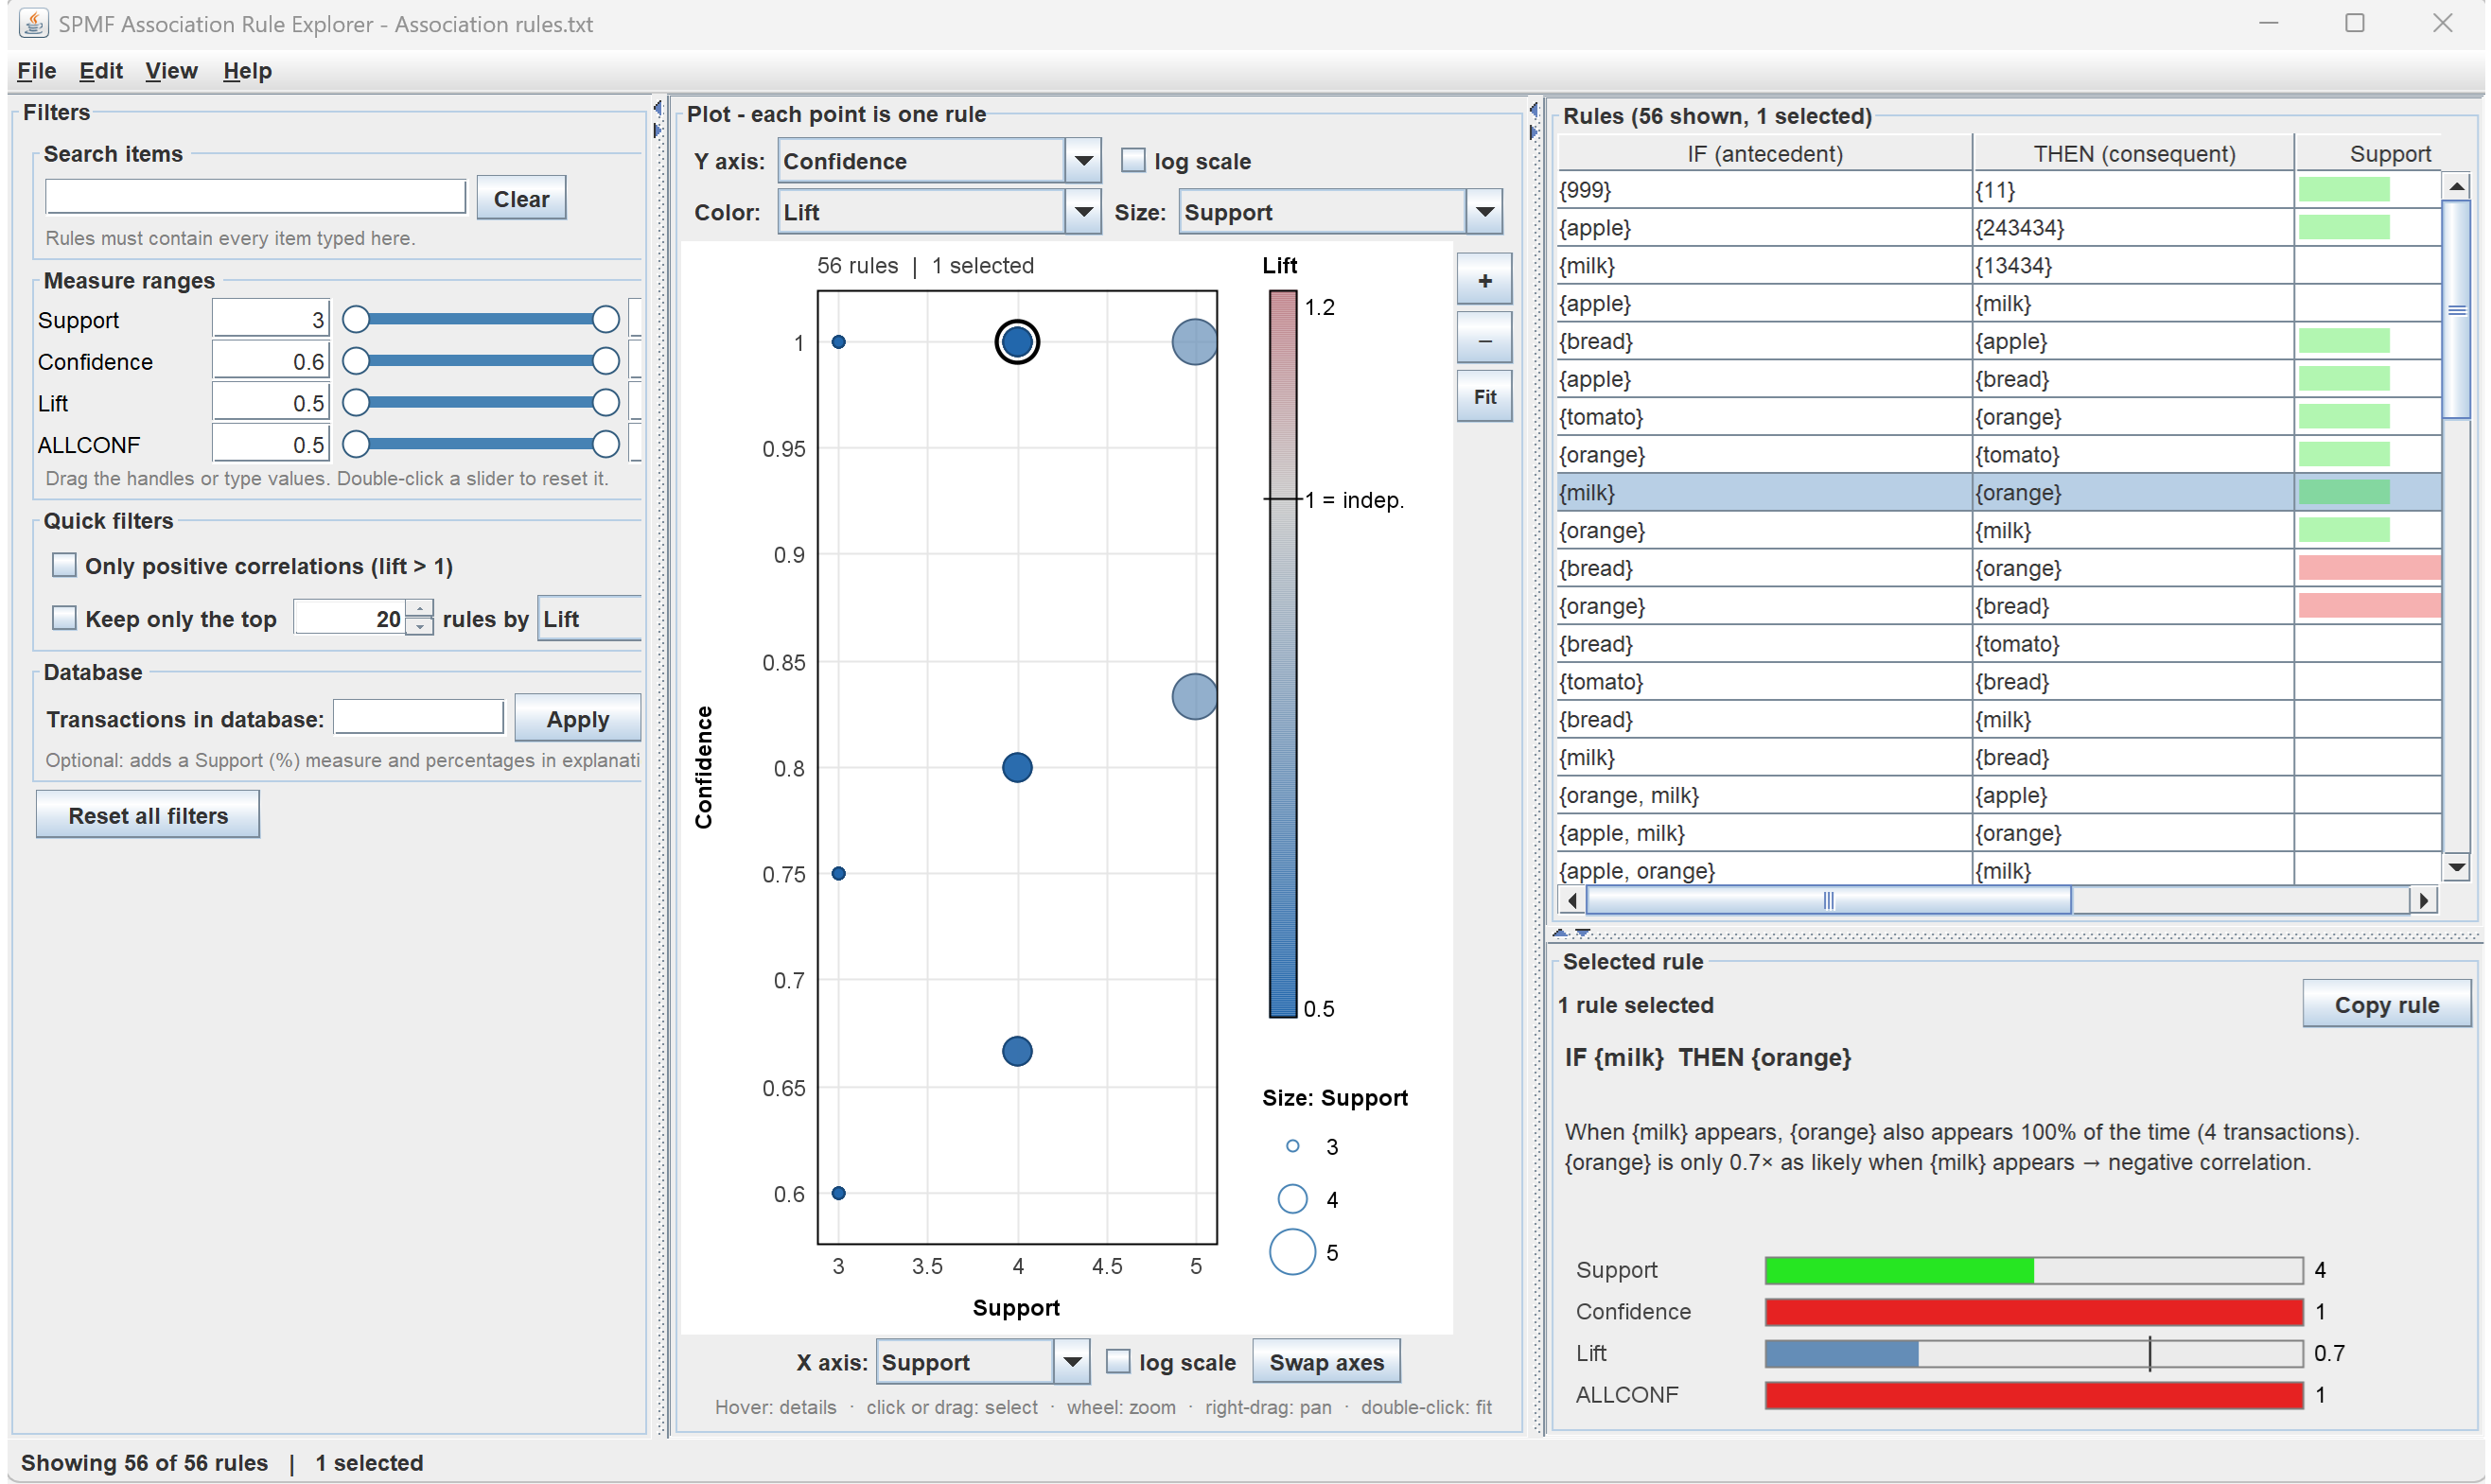Image resolution: width=2491 pixels, height=1484 pixels.
Task: Select the plot point at support 3, confidence 0.6
Action: (839, 1194)
